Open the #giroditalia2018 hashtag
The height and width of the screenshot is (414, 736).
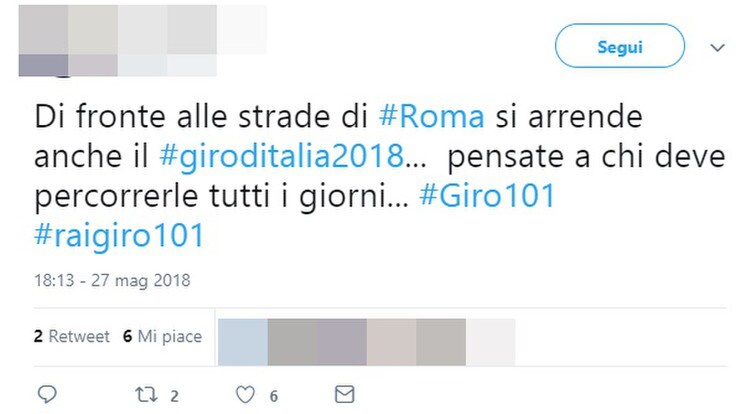click(282, 156)
